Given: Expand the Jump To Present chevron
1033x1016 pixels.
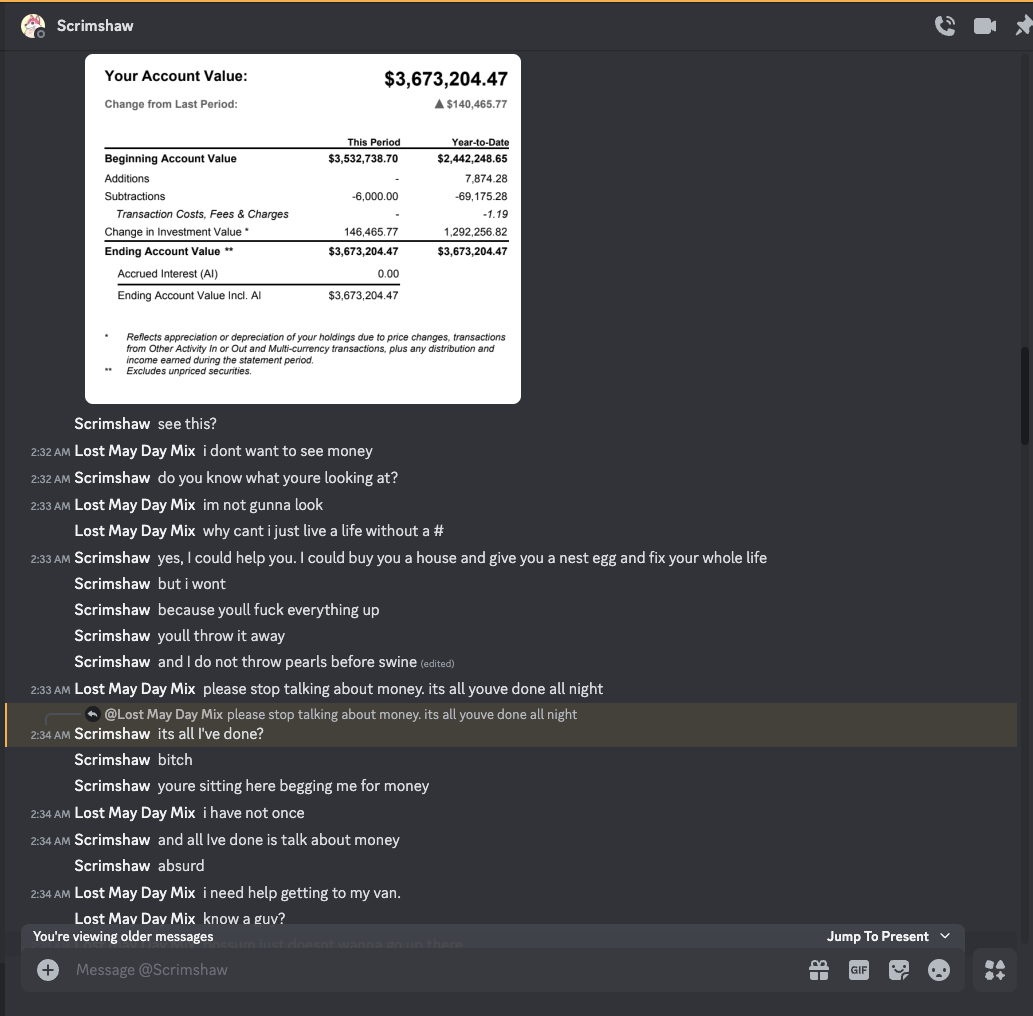Looking at the screenshot, I should [x=945, y=936].
